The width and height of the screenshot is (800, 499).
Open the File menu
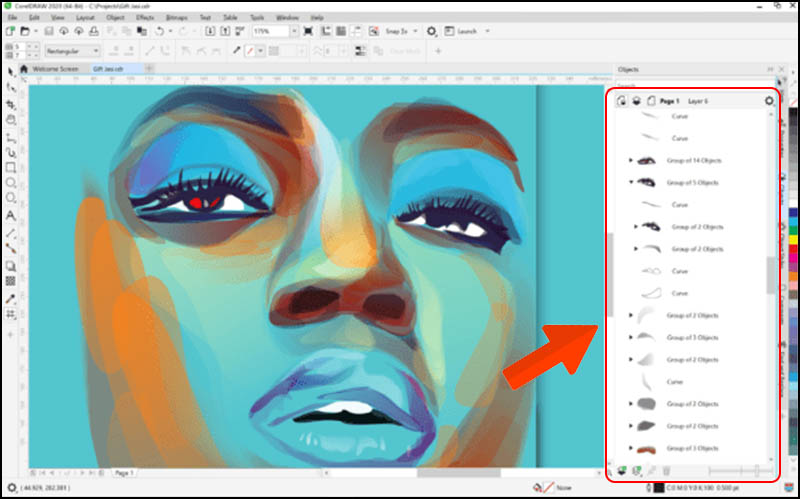12,17
